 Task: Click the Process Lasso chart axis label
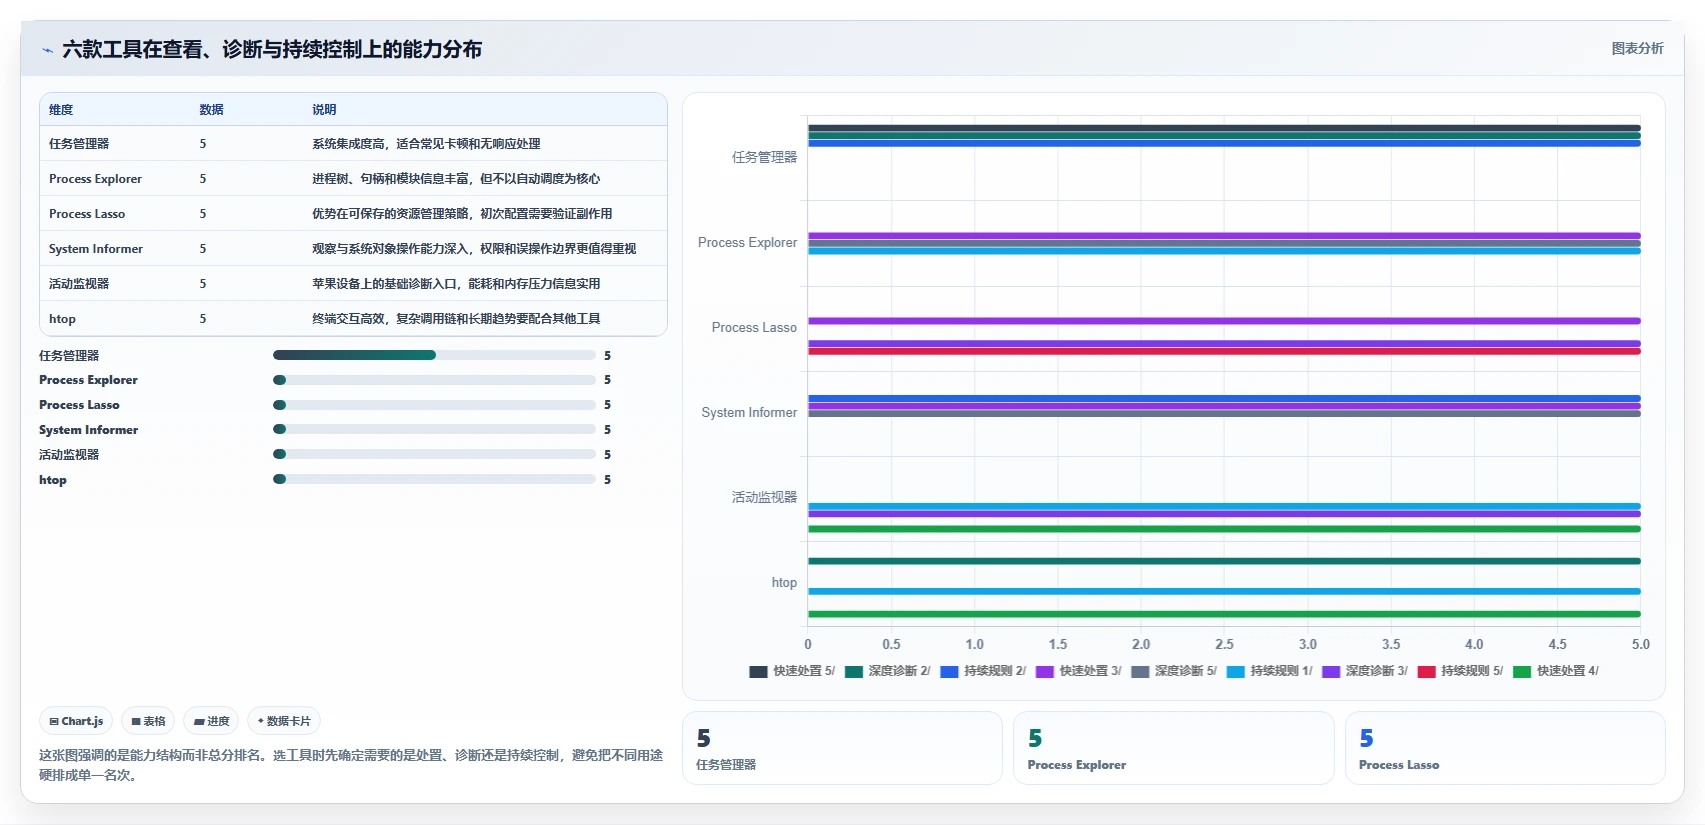(x=754, y=327)
